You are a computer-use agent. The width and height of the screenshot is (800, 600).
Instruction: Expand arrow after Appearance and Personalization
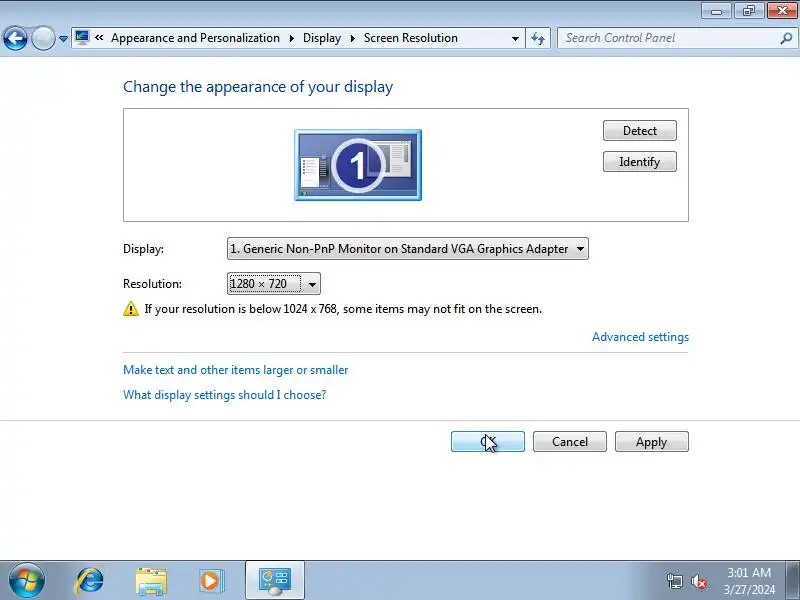292,38
